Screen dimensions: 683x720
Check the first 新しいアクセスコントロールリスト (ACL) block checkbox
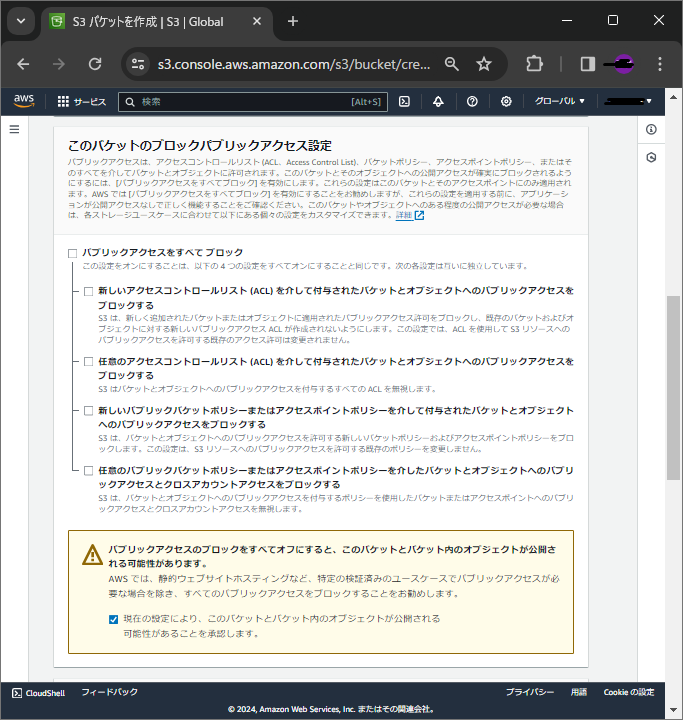(x=89, y=292)
